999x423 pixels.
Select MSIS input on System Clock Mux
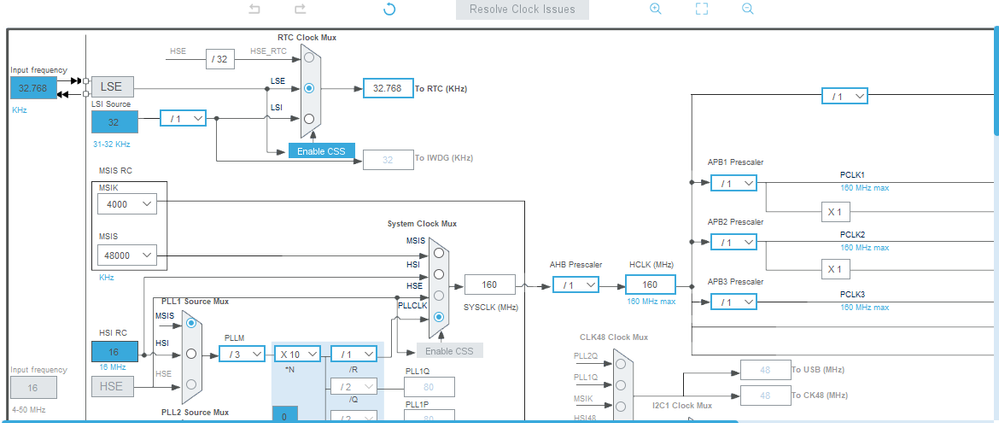pyautogui.click(x=438, y=252)
